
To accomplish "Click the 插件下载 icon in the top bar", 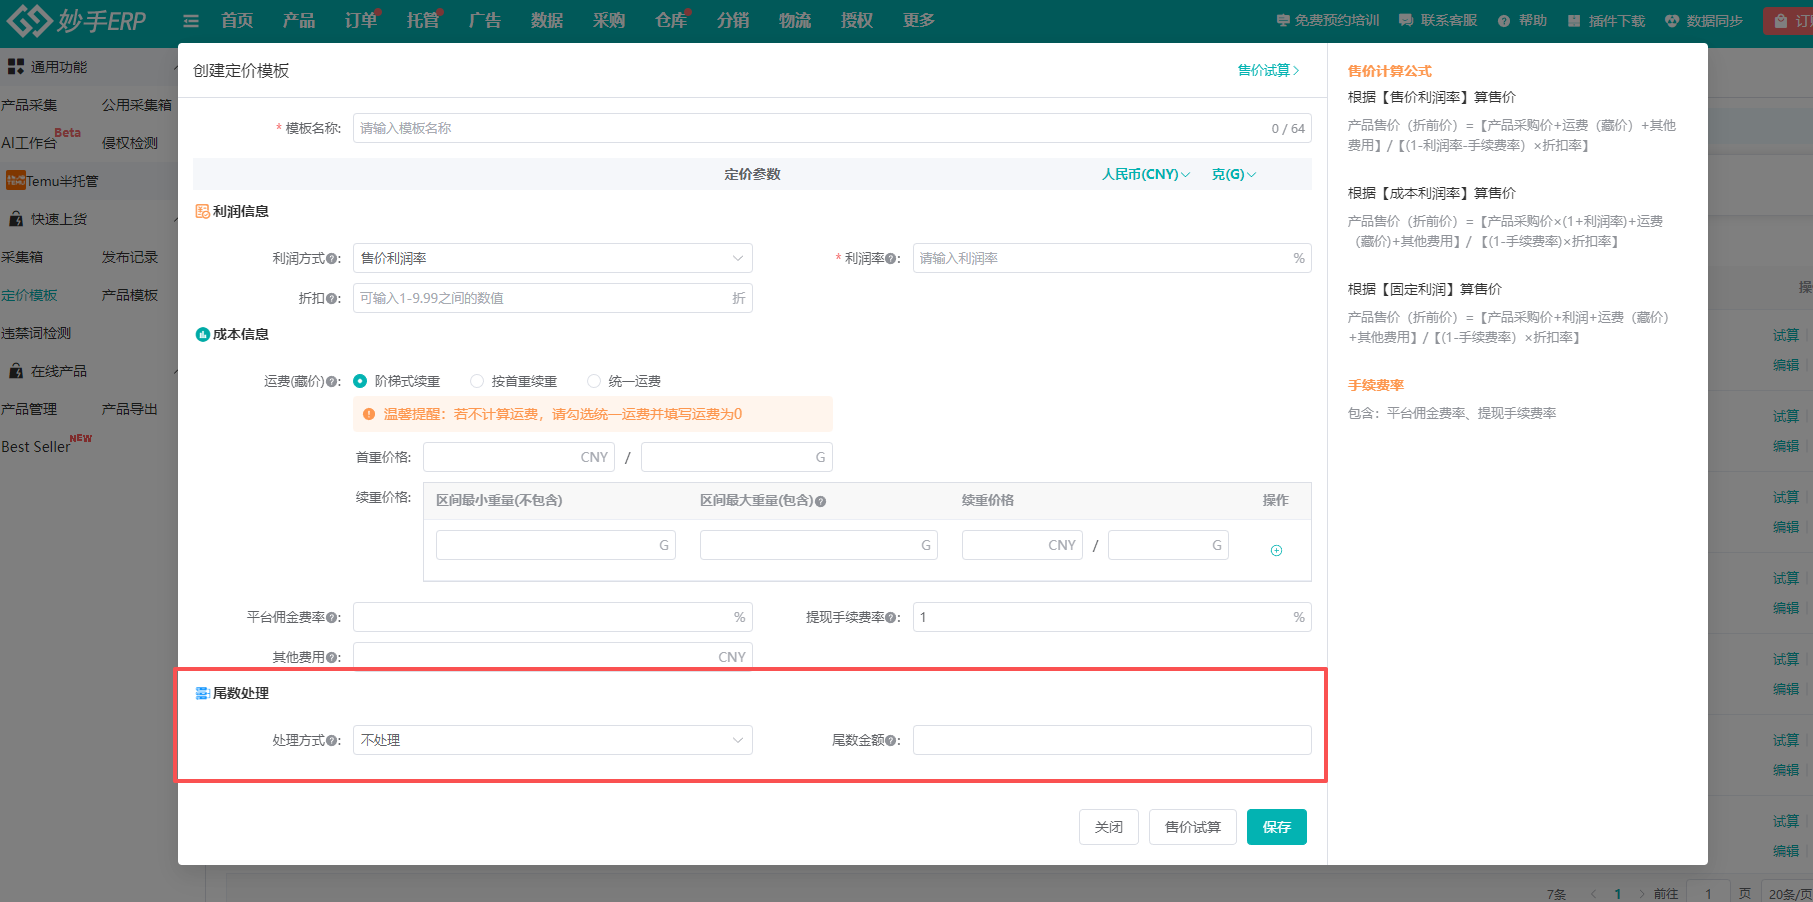I will pos(1574,21).
